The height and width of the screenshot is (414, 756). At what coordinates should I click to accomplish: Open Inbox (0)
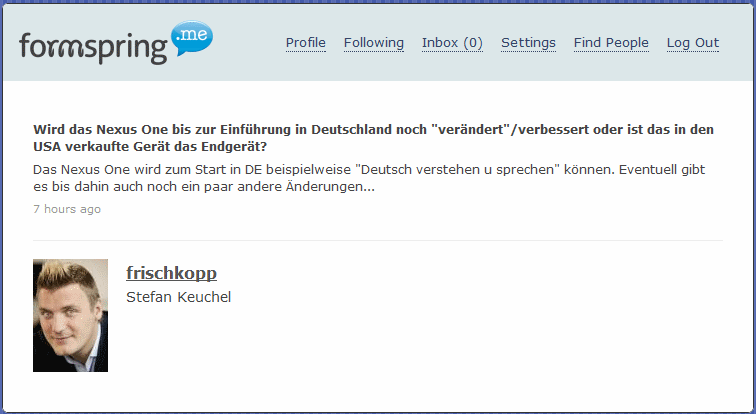pyautogui.click(x=452, y=43)
